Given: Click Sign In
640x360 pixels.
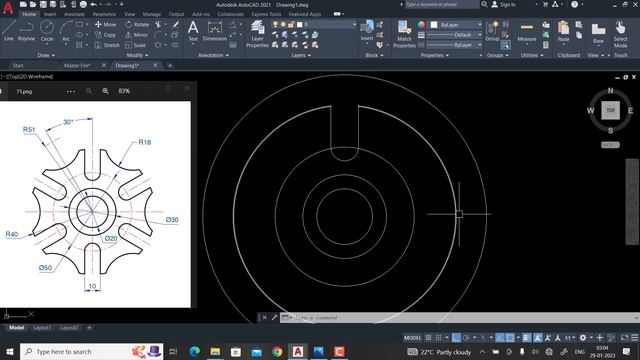Looking at the screenshot, I should pyautogui.click(x=503, y=4).
